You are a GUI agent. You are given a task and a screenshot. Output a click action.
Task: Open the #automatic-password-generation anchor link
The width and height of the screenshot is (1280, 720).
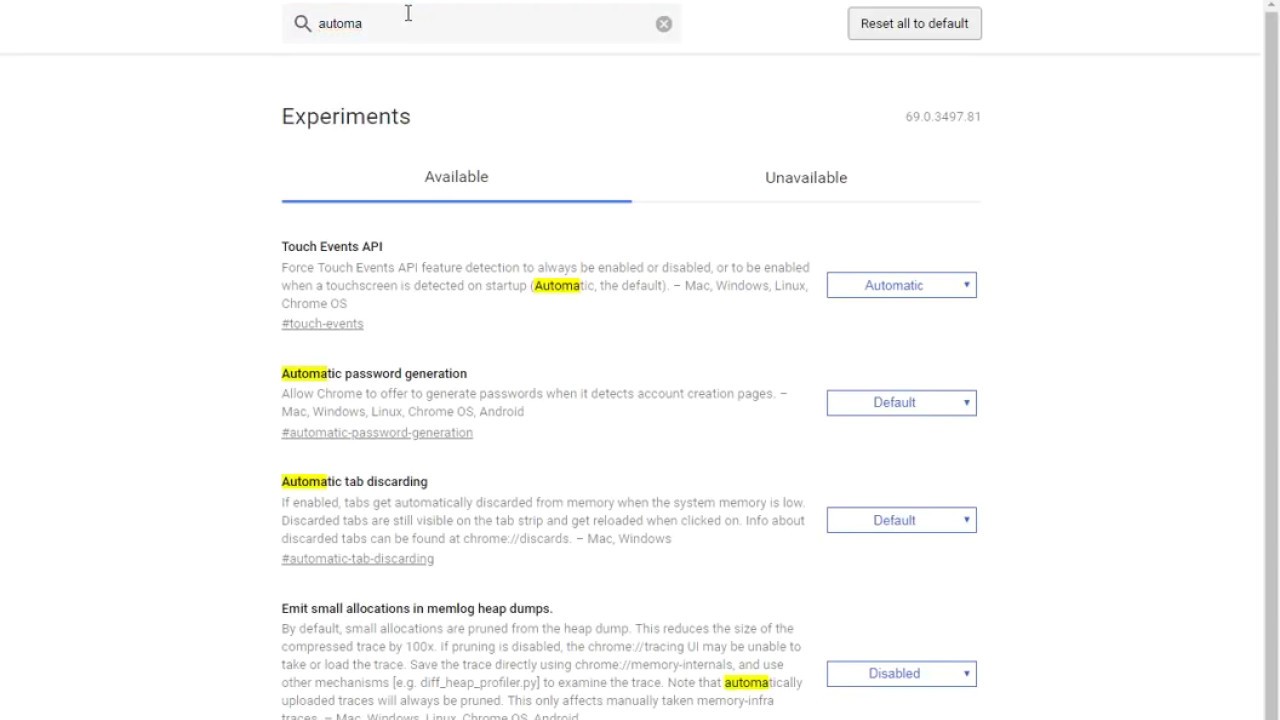[x=377, y=433]
